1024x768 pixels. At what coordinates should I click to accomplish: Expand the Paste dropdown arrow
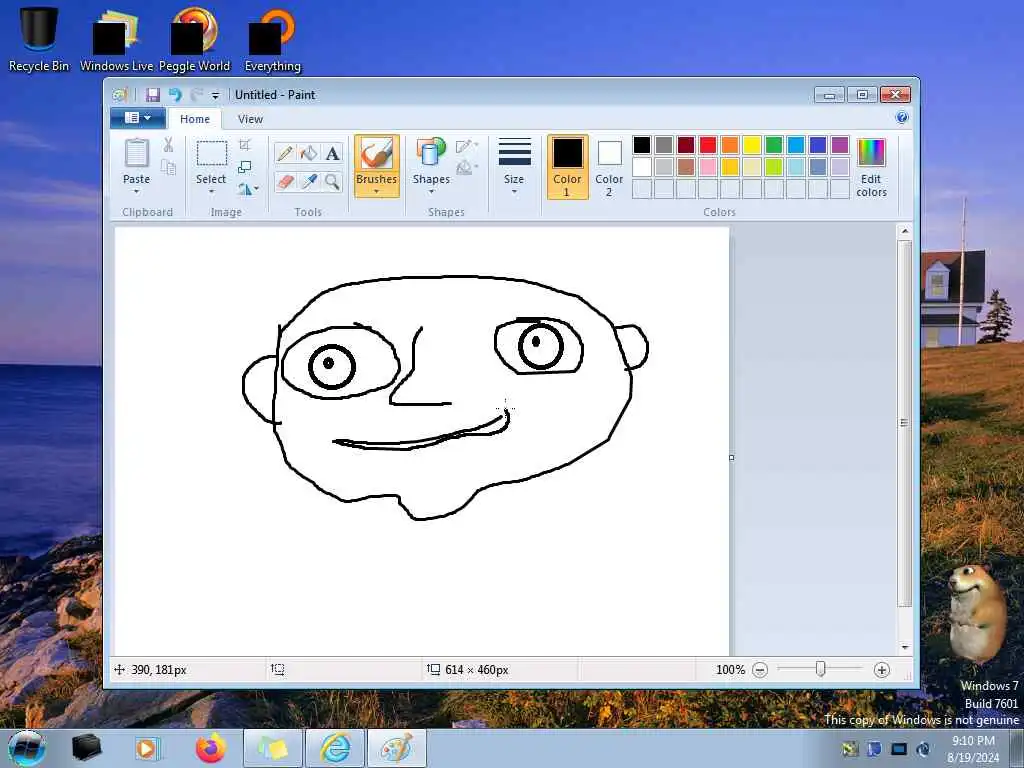click(x=136, y=191)
